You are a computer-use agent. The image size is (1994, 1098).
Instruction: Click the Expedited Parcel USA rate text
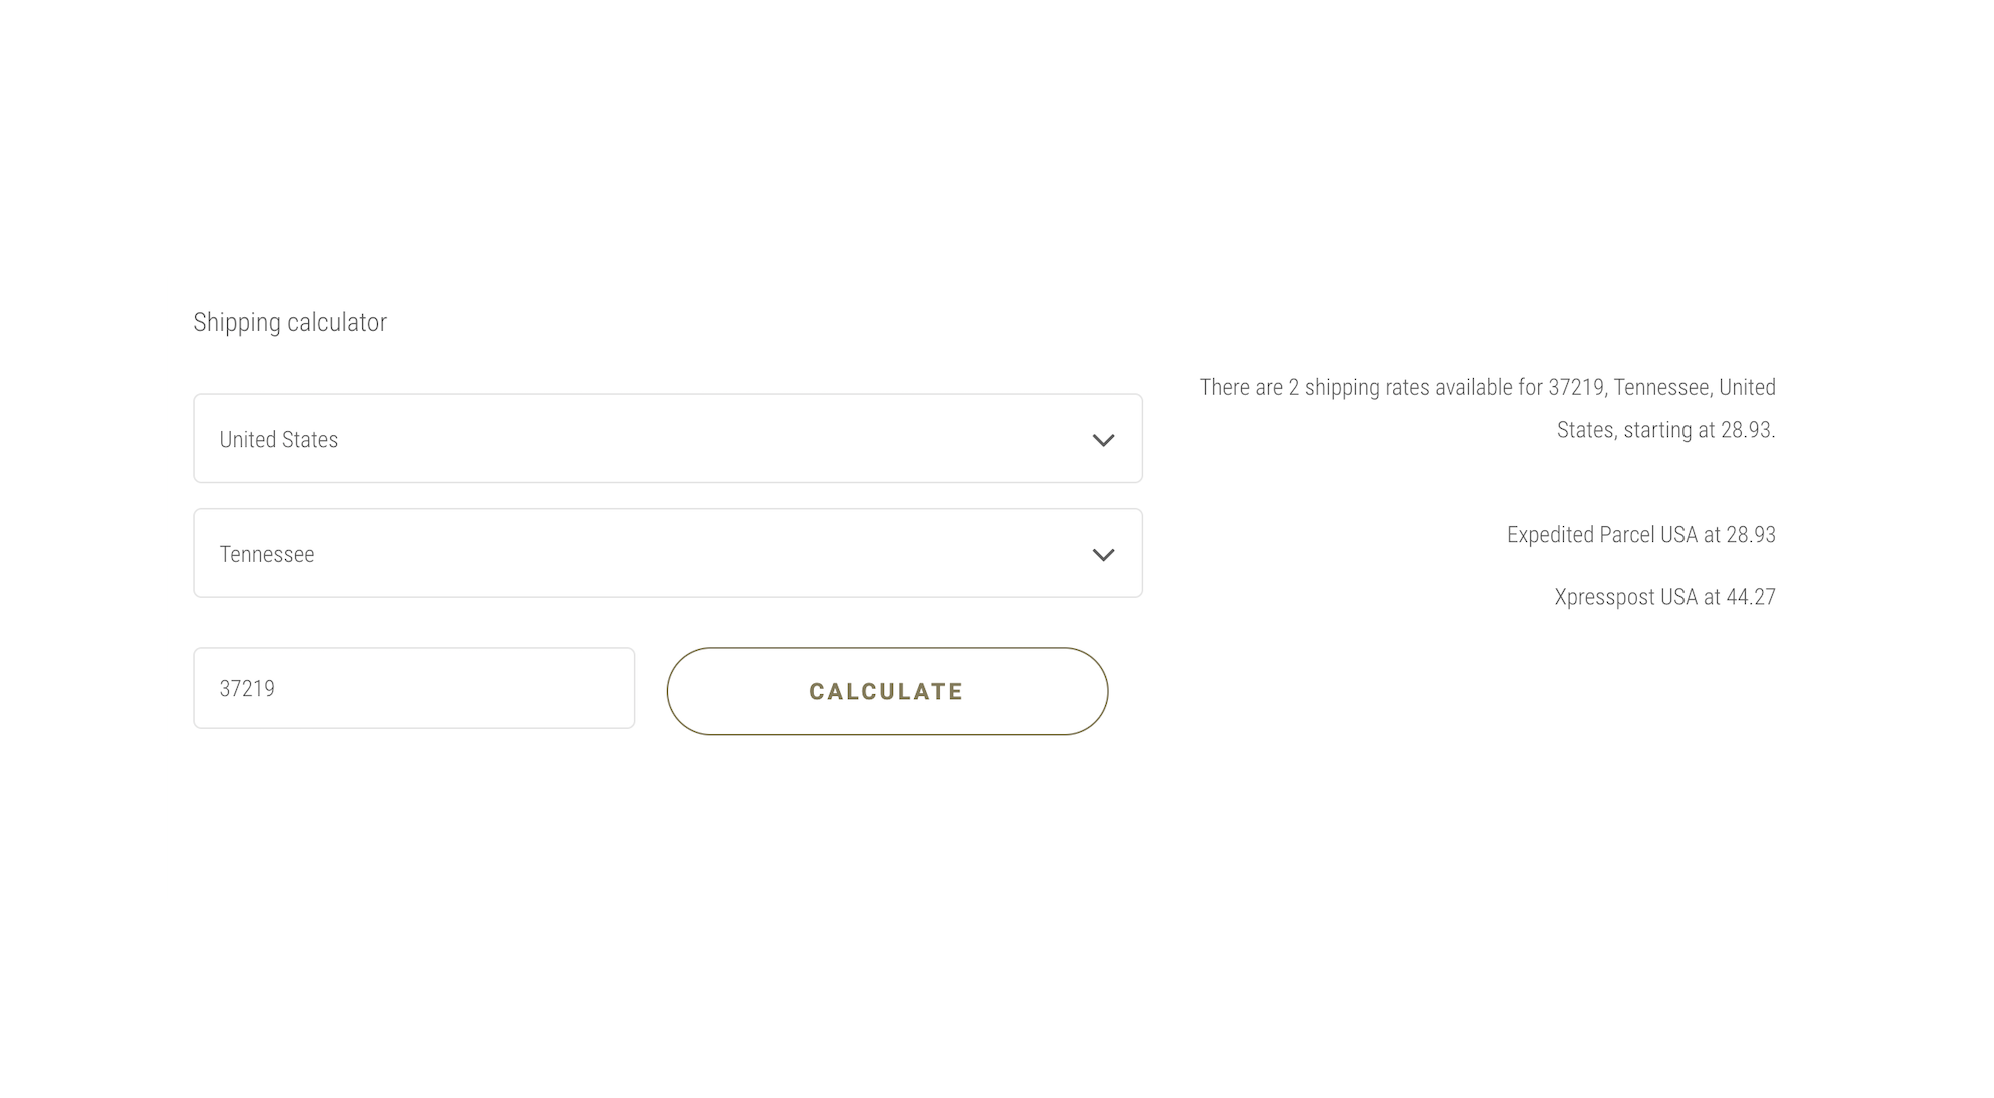tap(1640, 534)
